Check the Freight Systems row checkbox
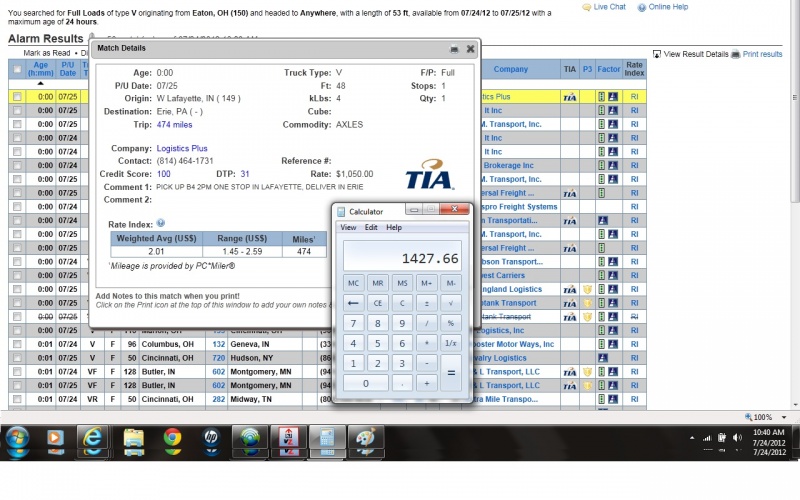The image size is (800, 500). [17, 207]
